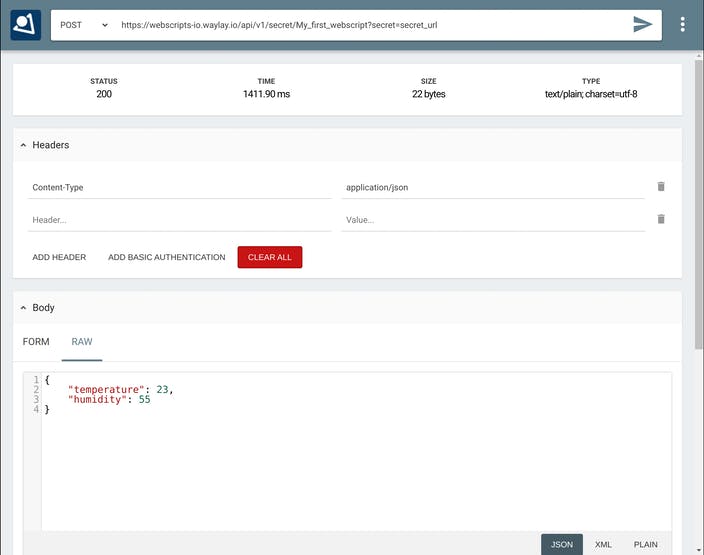704x555 pixels.
Task: Delete the empty header row
Action: 660,219
